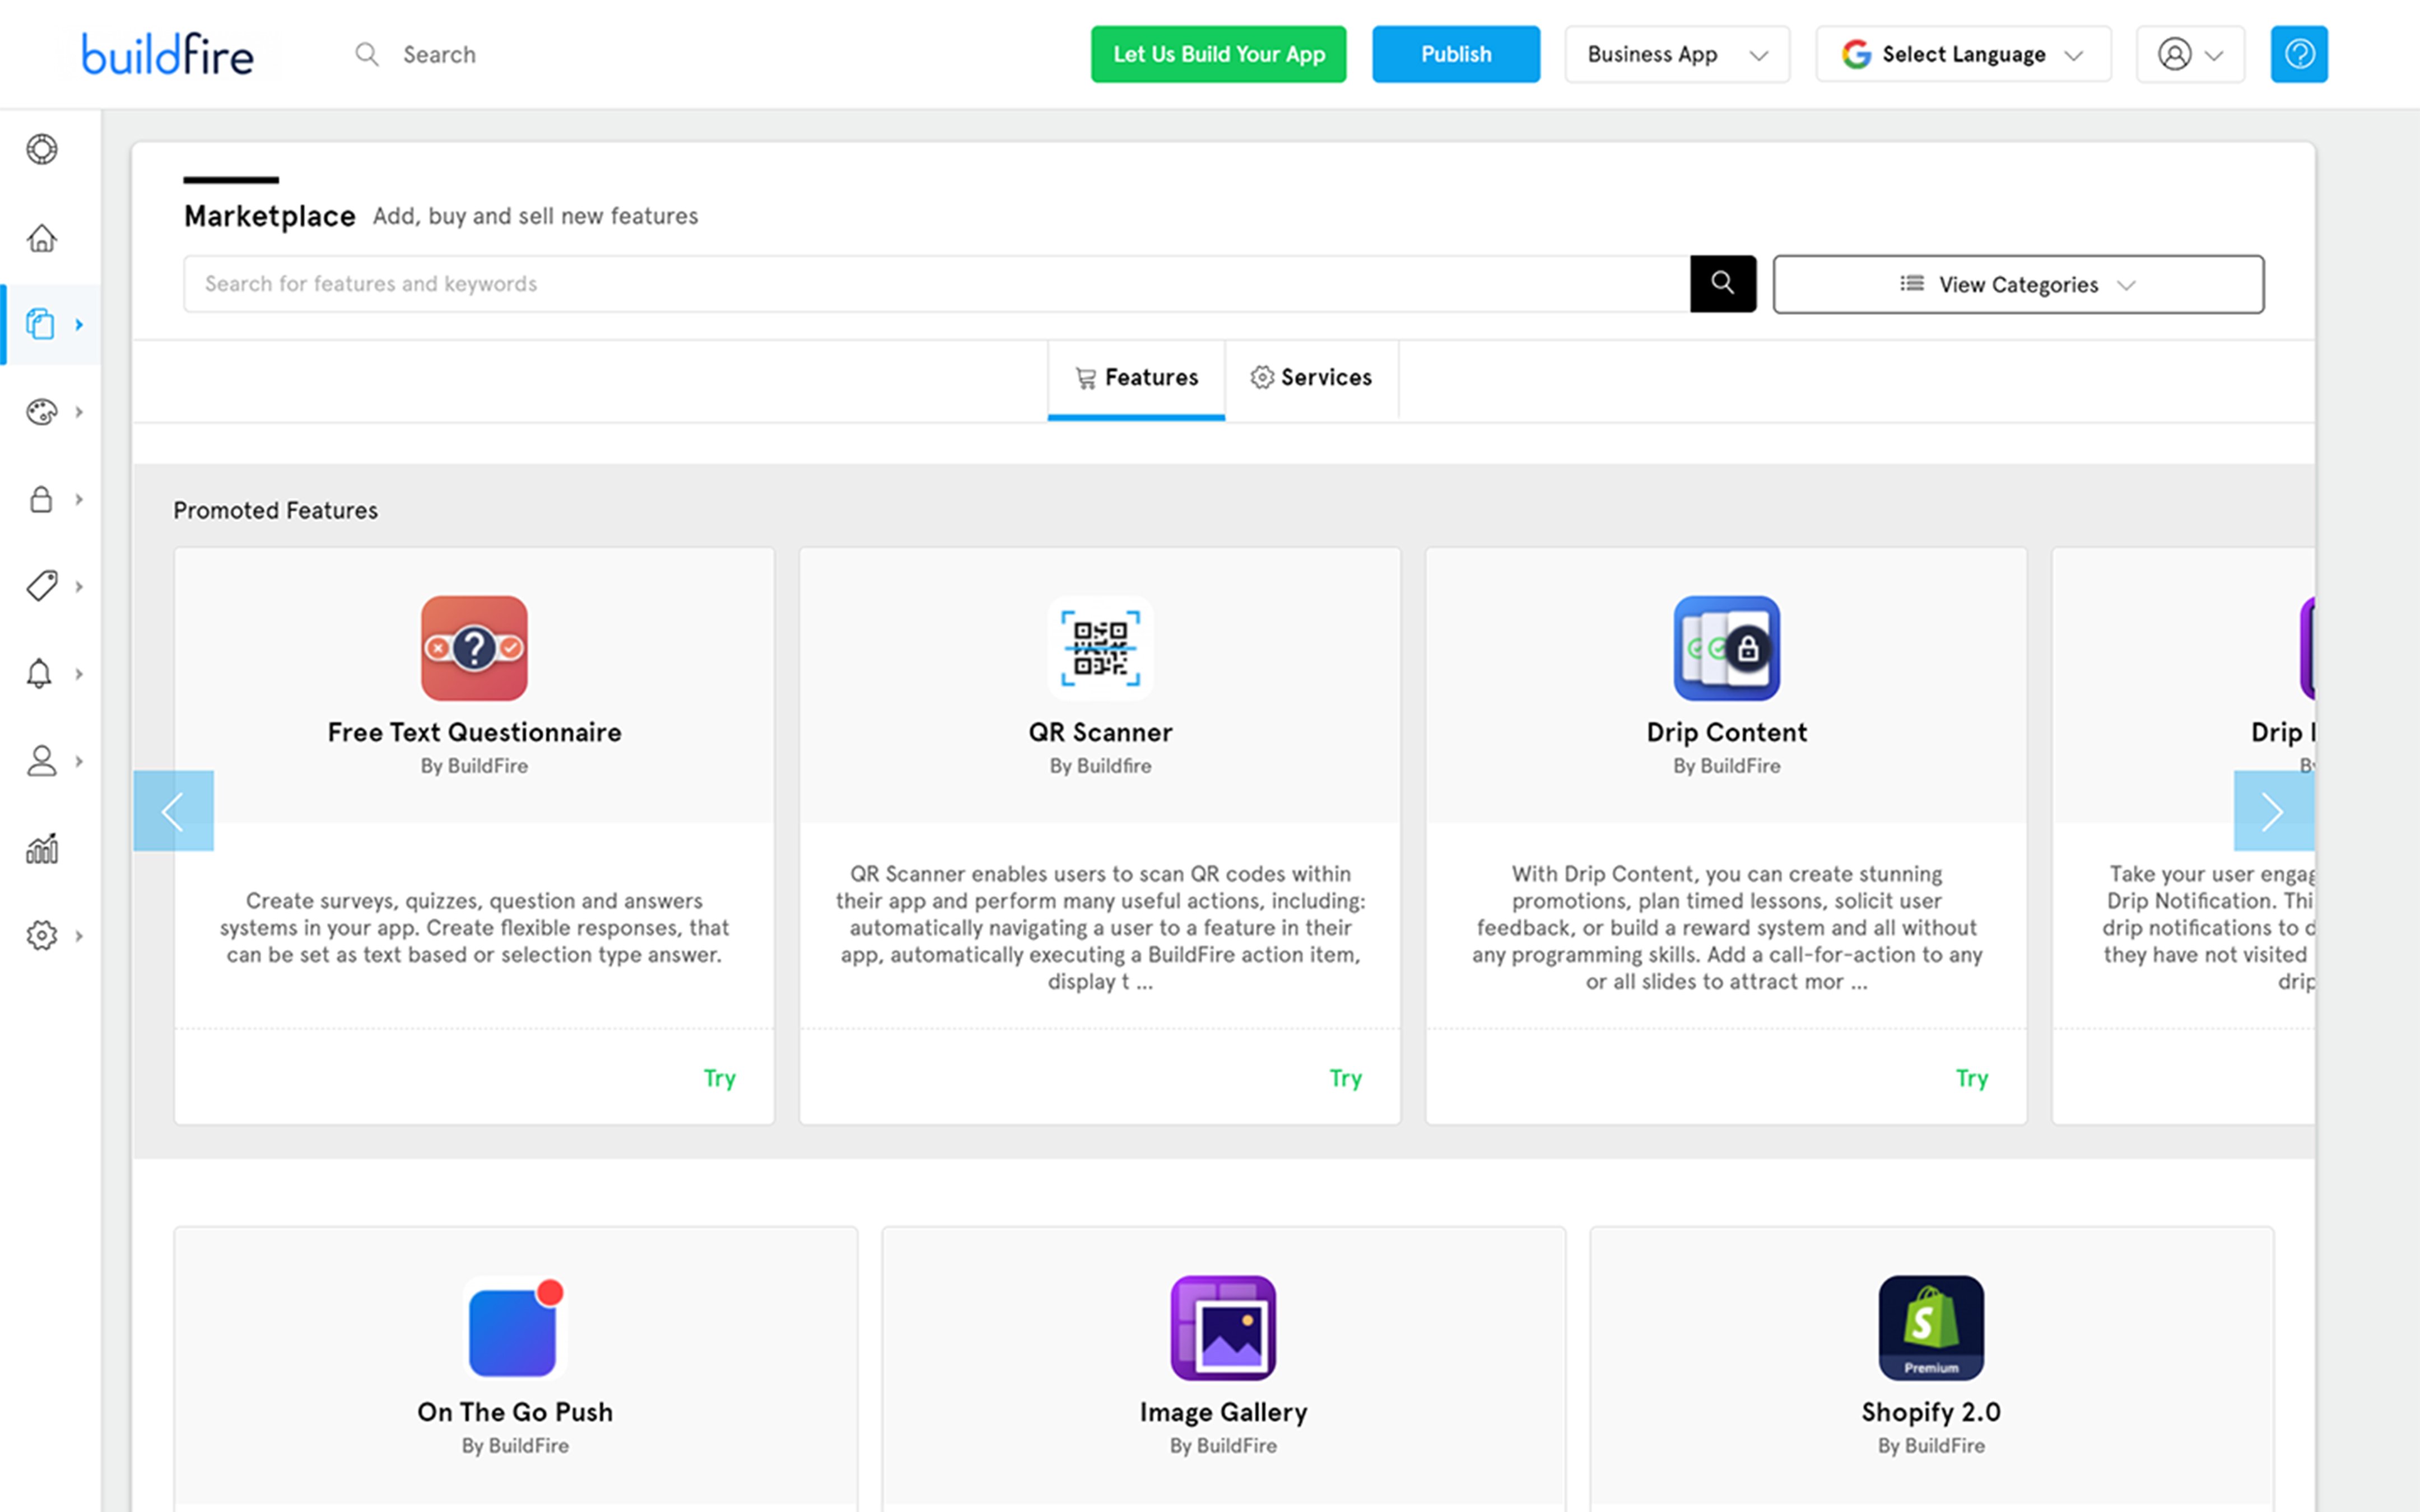
Task: Expand the View Categories dropdown
Action: tap(2017, 285)
